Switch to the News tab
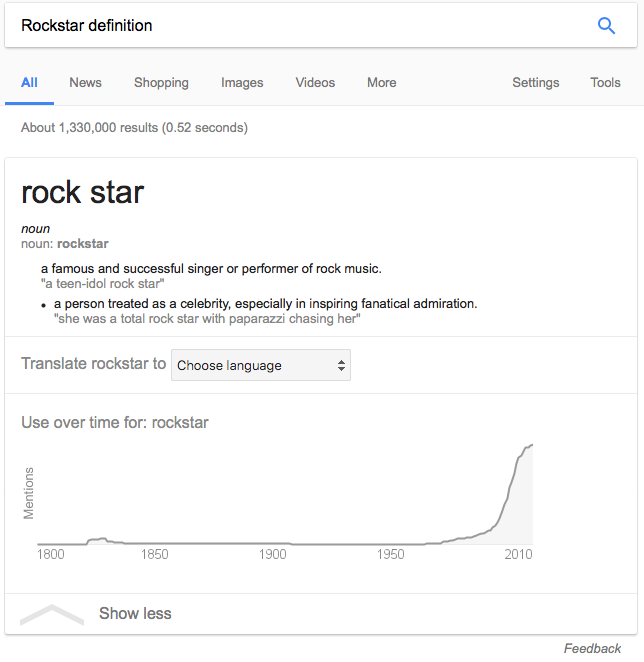The image size is (644, 662). click(85, 83)
